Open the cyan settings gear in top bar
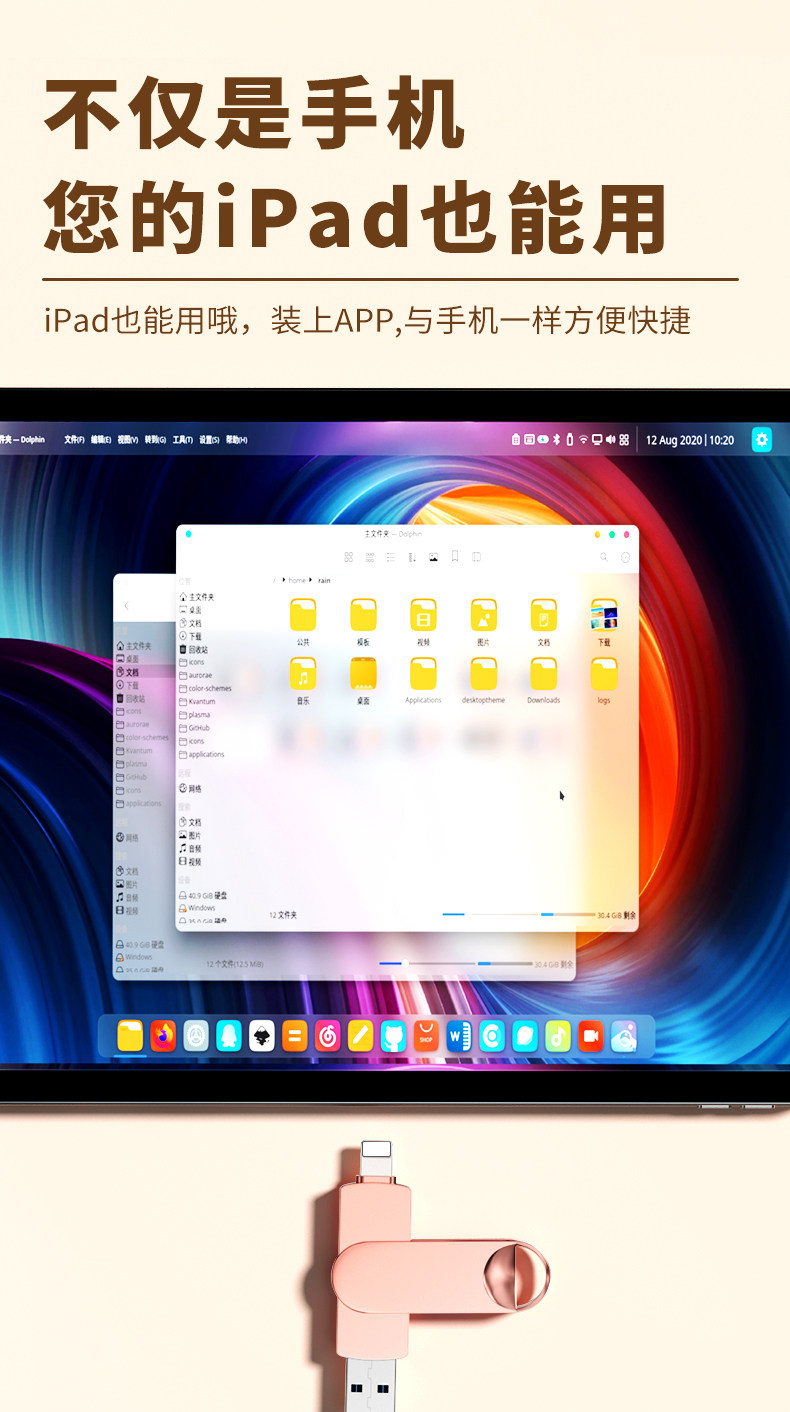The height and width of the screenshot is (1412, 790). click(x=762, y=440)
